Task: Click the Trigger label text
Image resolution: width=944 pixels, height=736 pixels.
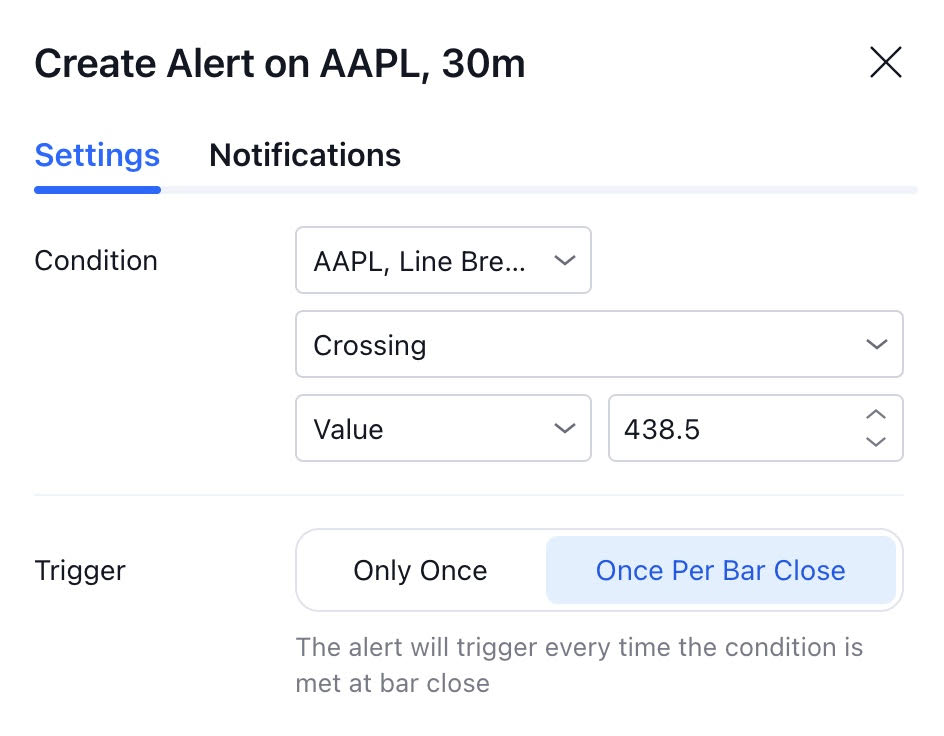Action: (x=80, y=571)
